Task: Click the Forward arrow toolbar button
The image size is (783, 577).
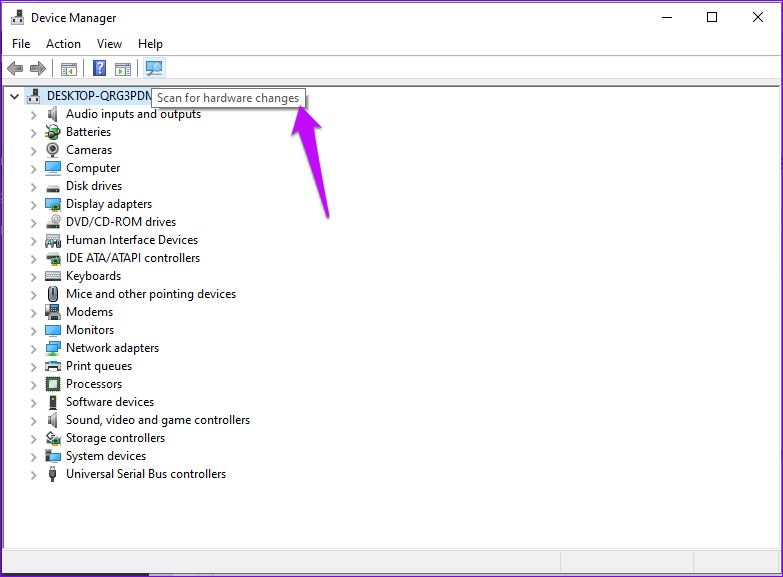Action: point(38,68)
